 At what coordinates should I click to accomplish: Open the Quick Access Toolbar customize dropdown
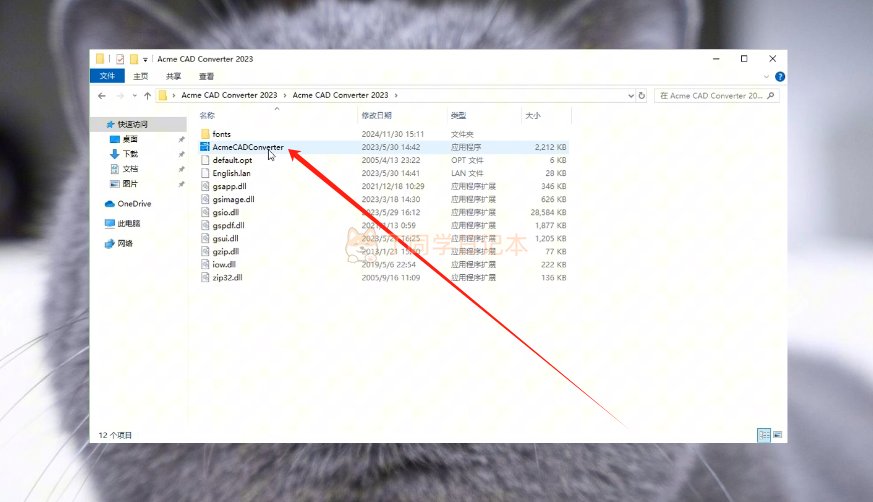coord(146,59)
